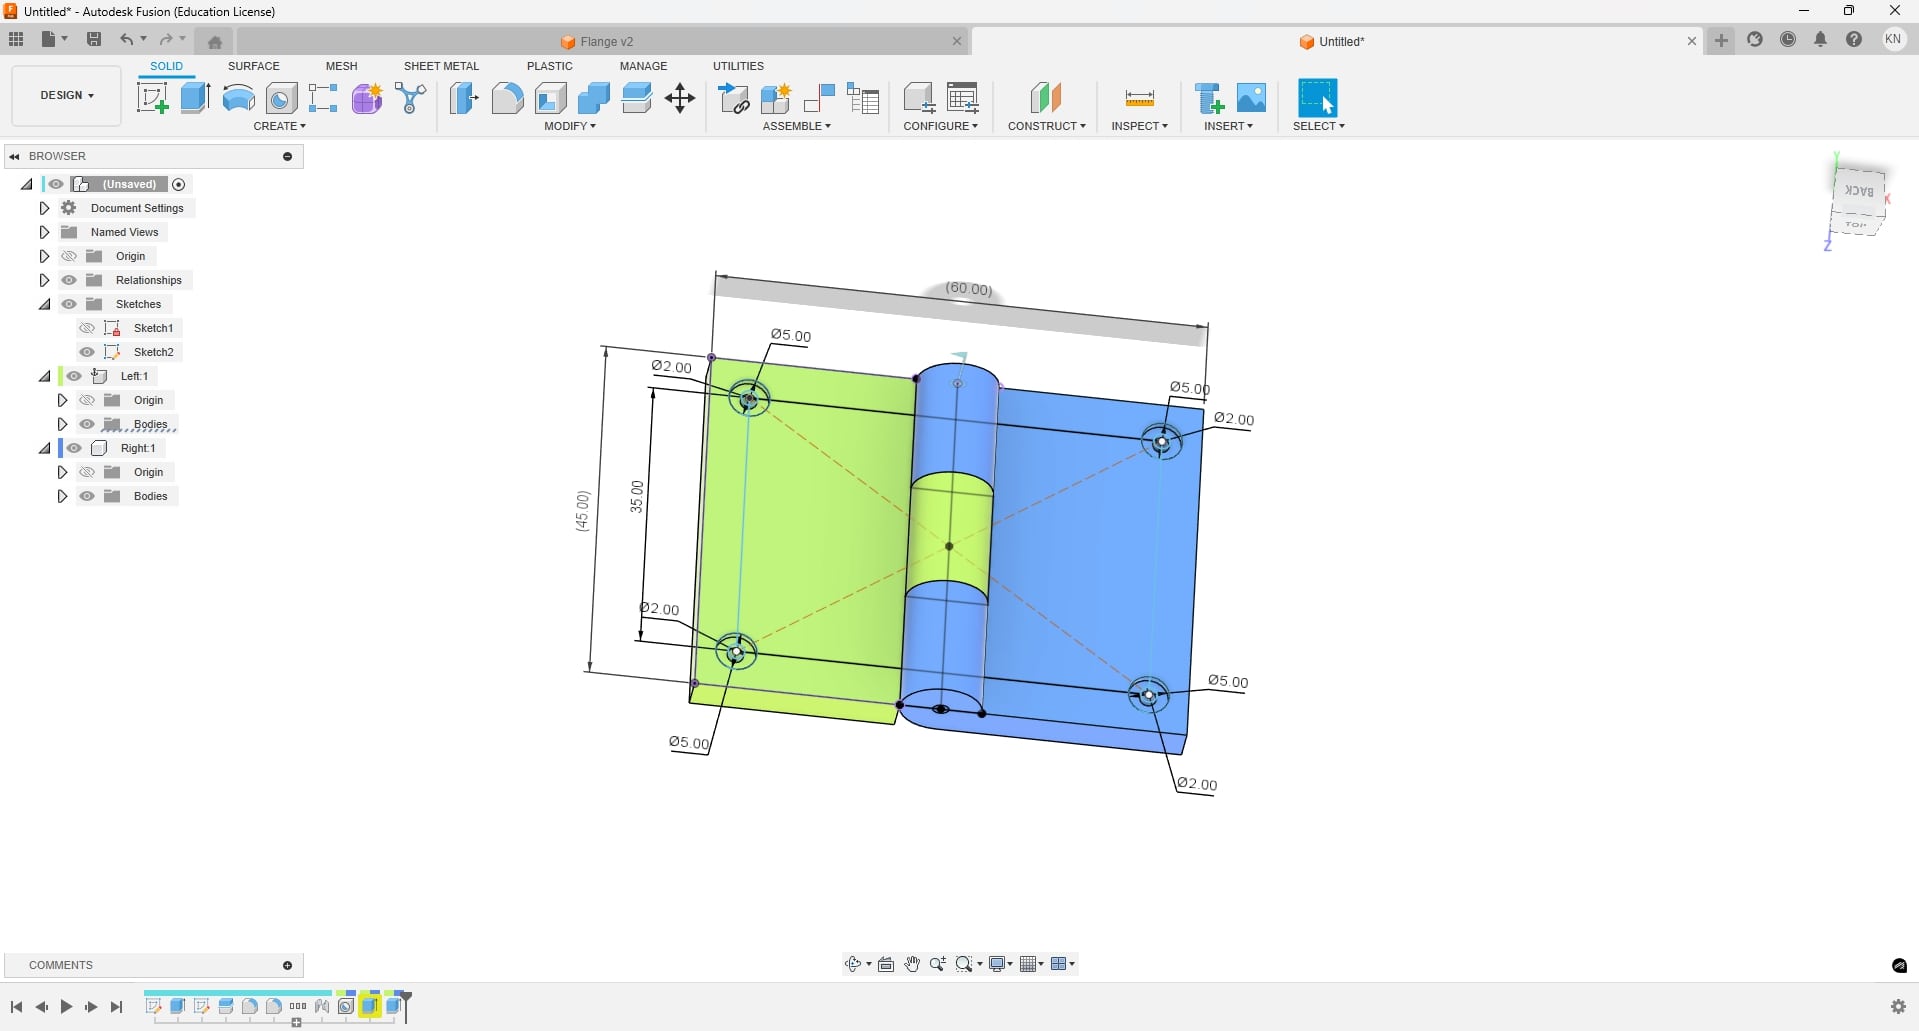
Task: Expand the Named Views folder
Action: 44,232
